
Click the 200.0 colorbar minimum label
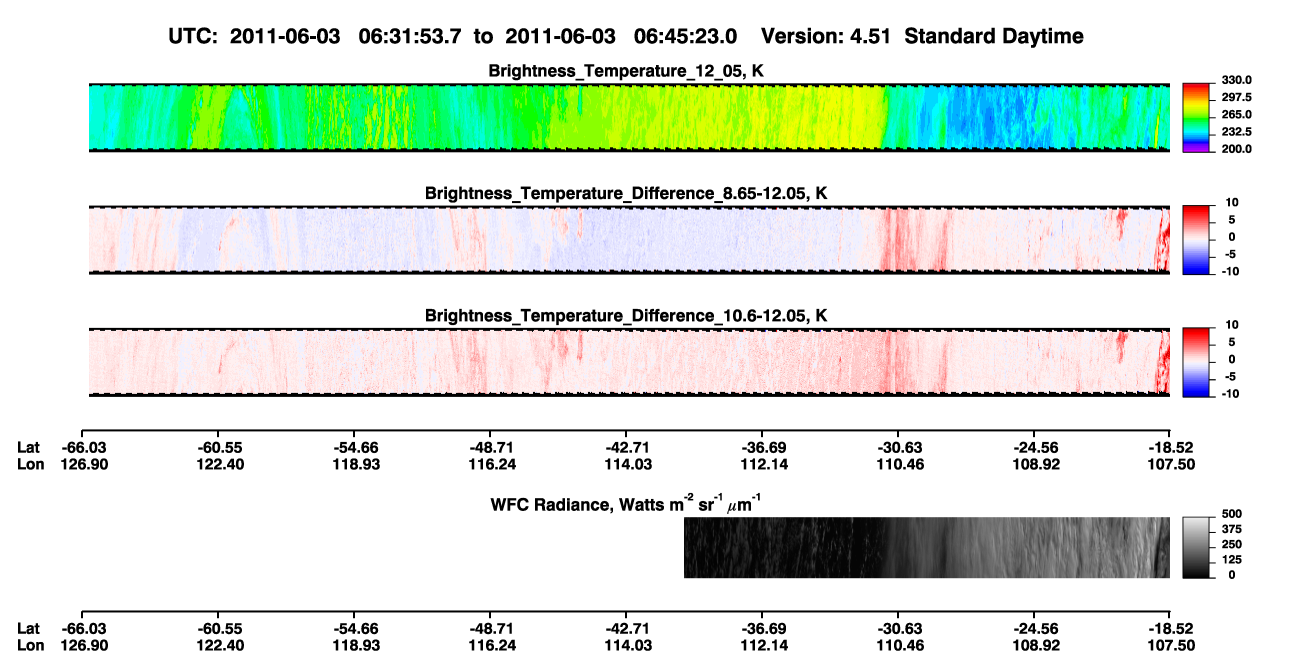pyautogui.click(x=1236, y=149)
